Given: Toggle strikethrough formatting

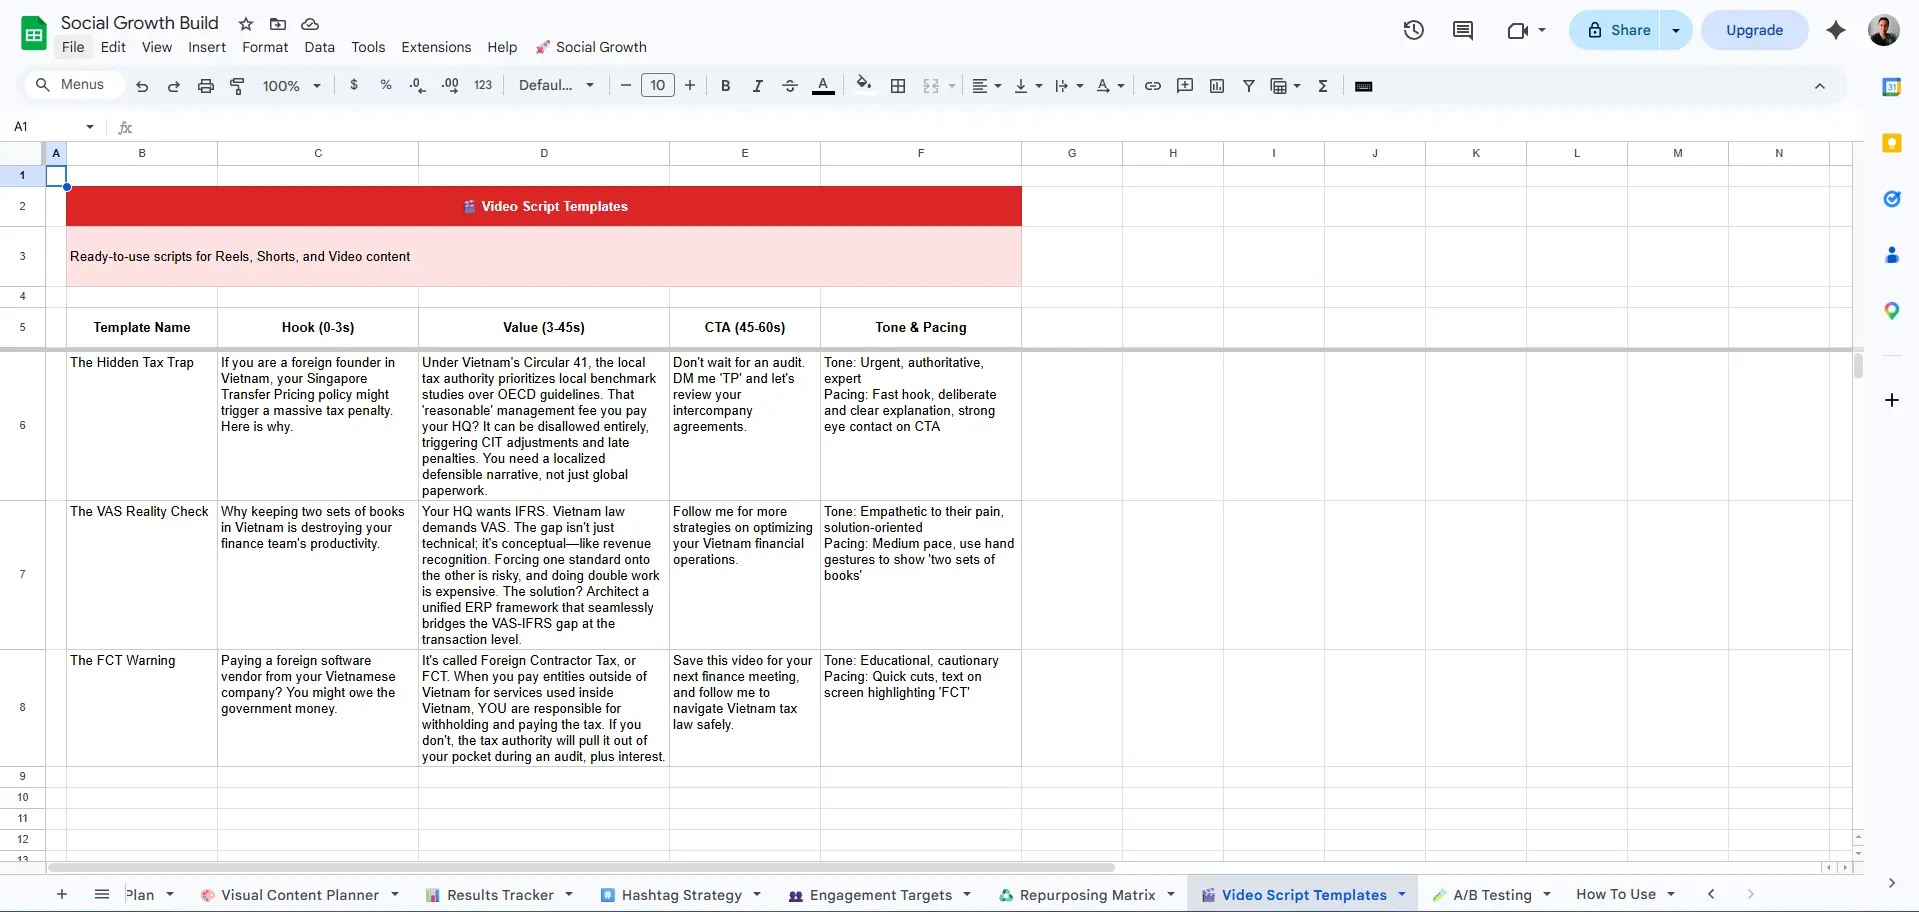Looking at the screenshot, I should (790, 86).
